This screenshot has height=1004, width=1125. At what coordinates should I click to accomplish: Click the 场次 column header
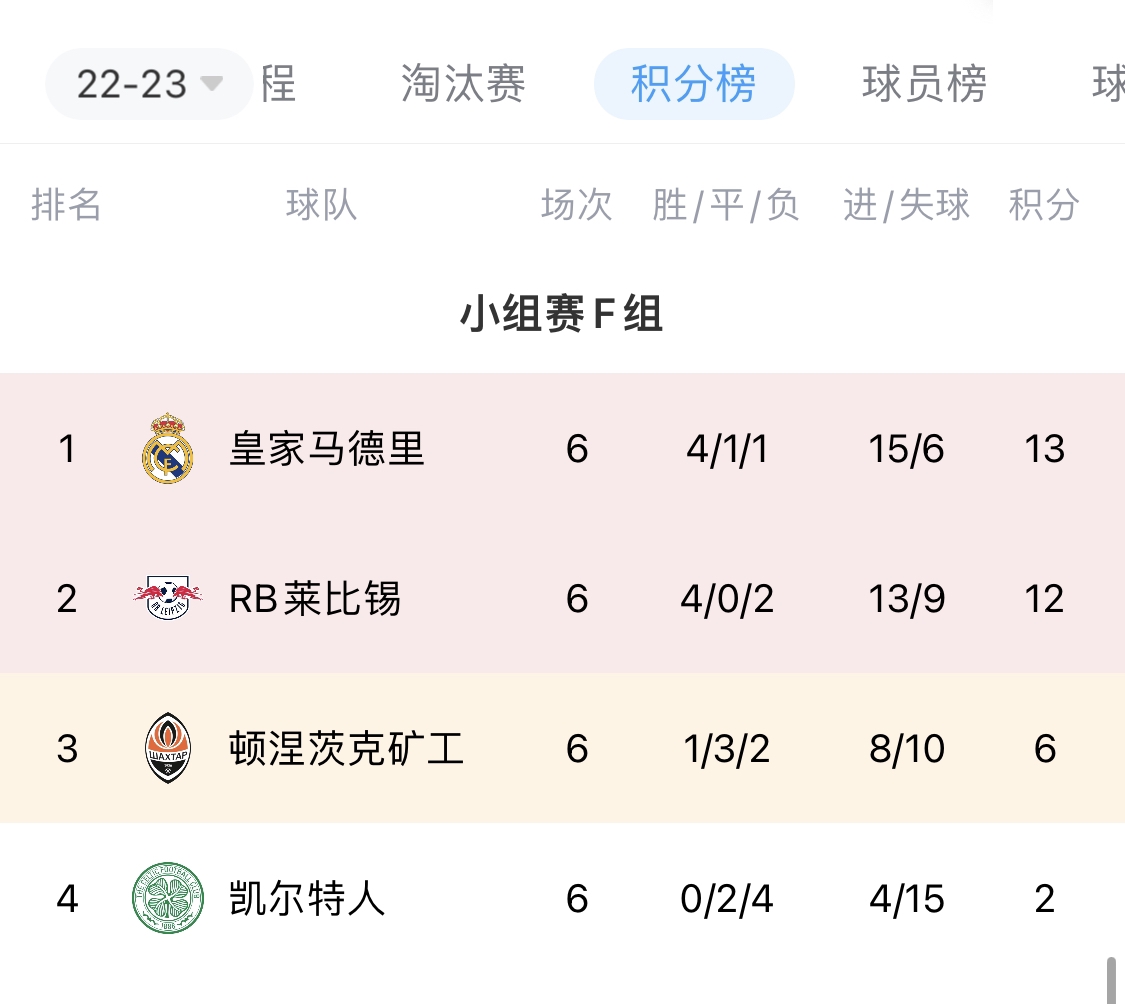pyautogui.click(x=576, y=205)
